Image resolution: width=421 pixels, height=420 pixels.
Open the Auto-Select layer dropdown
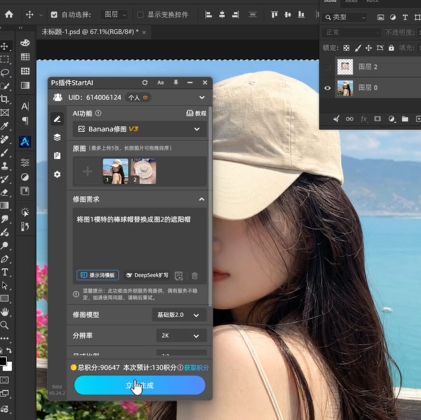[x=115, y=15]
